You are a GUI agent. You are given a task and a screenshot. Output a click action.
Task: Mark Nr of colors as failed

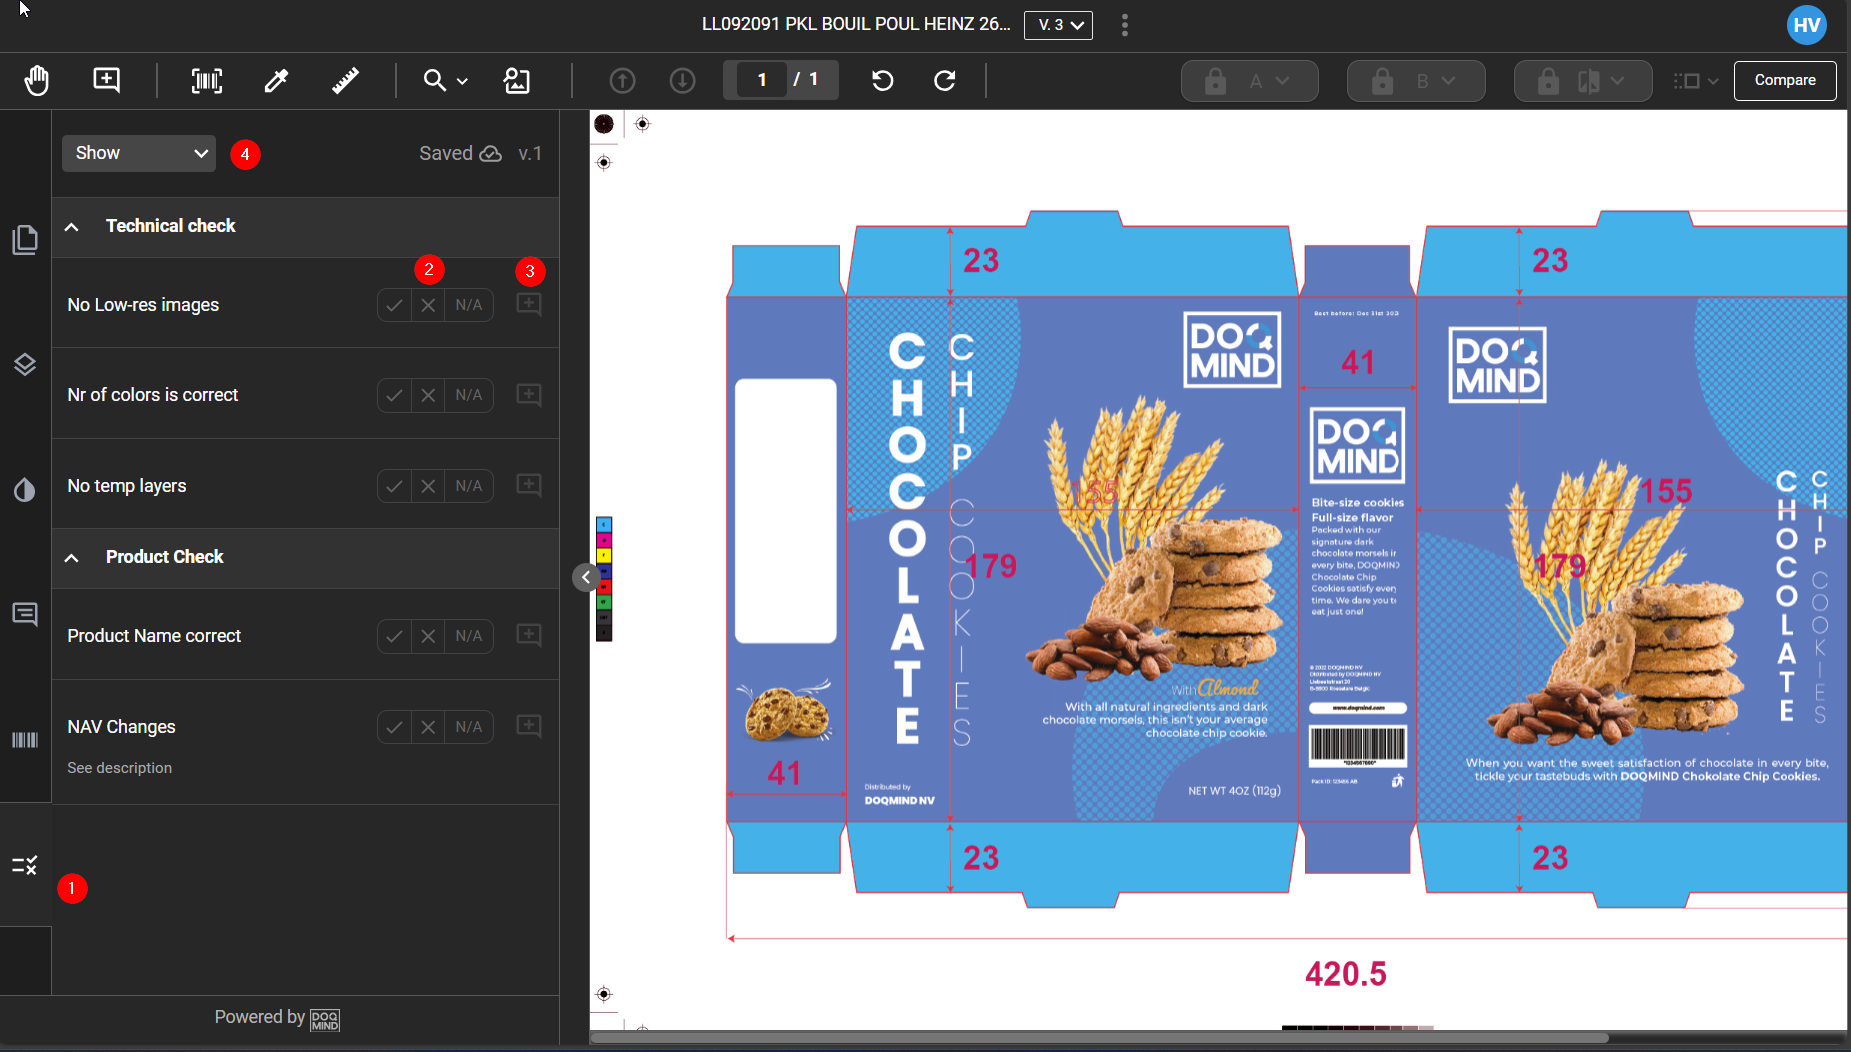[428, 395]
